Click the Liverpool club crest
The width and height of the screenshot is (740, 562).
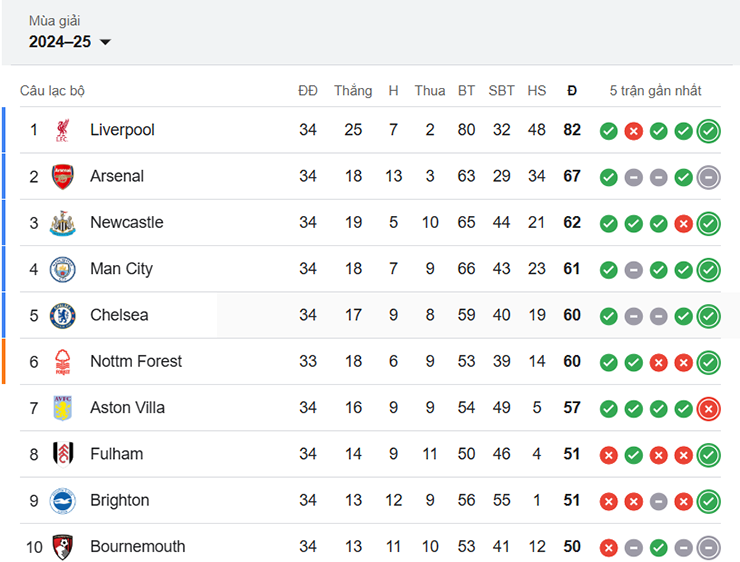(x=63, y=130)
